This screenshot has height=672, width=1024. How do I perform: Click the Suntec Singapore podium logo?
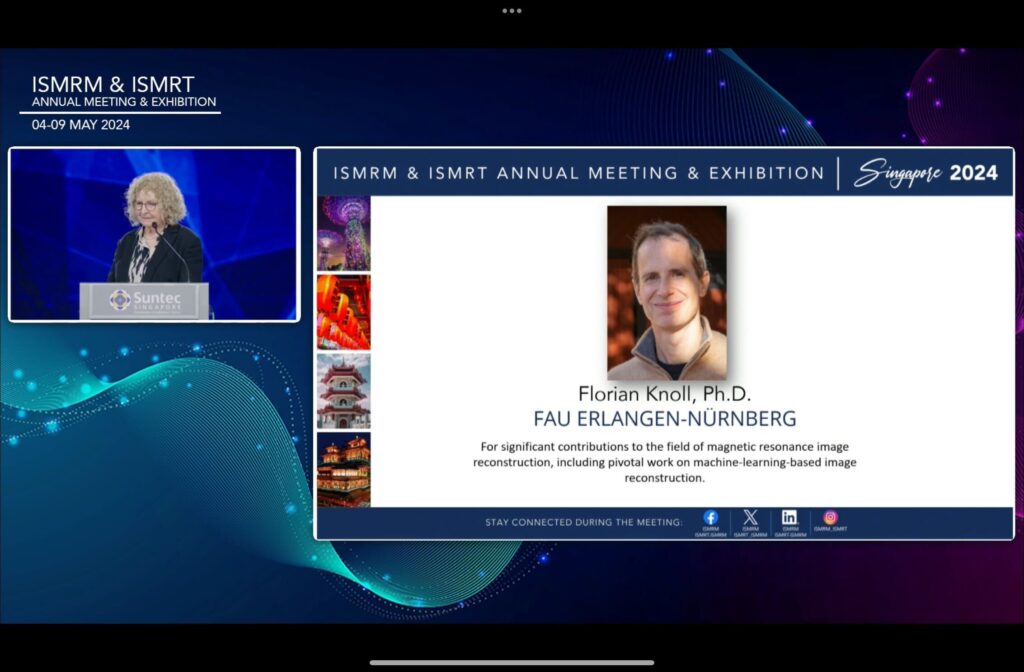coord(145,301)
